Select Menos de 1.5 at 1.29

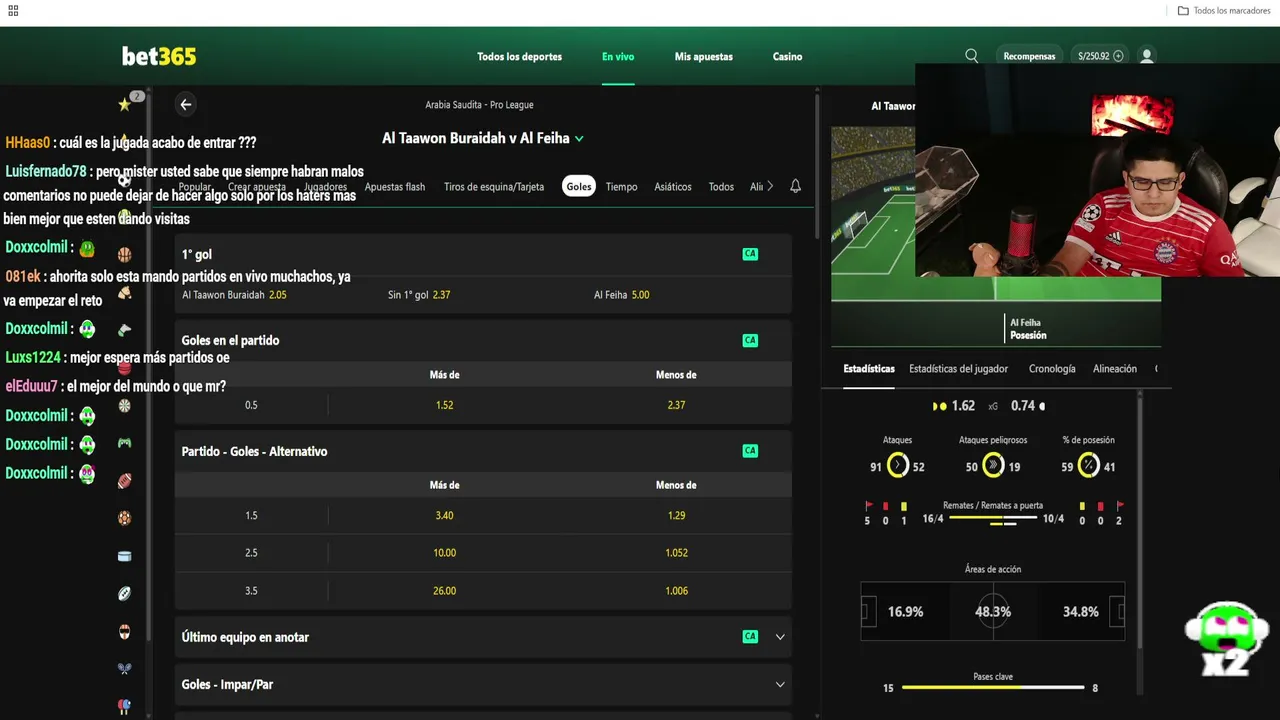pos(676,515)
